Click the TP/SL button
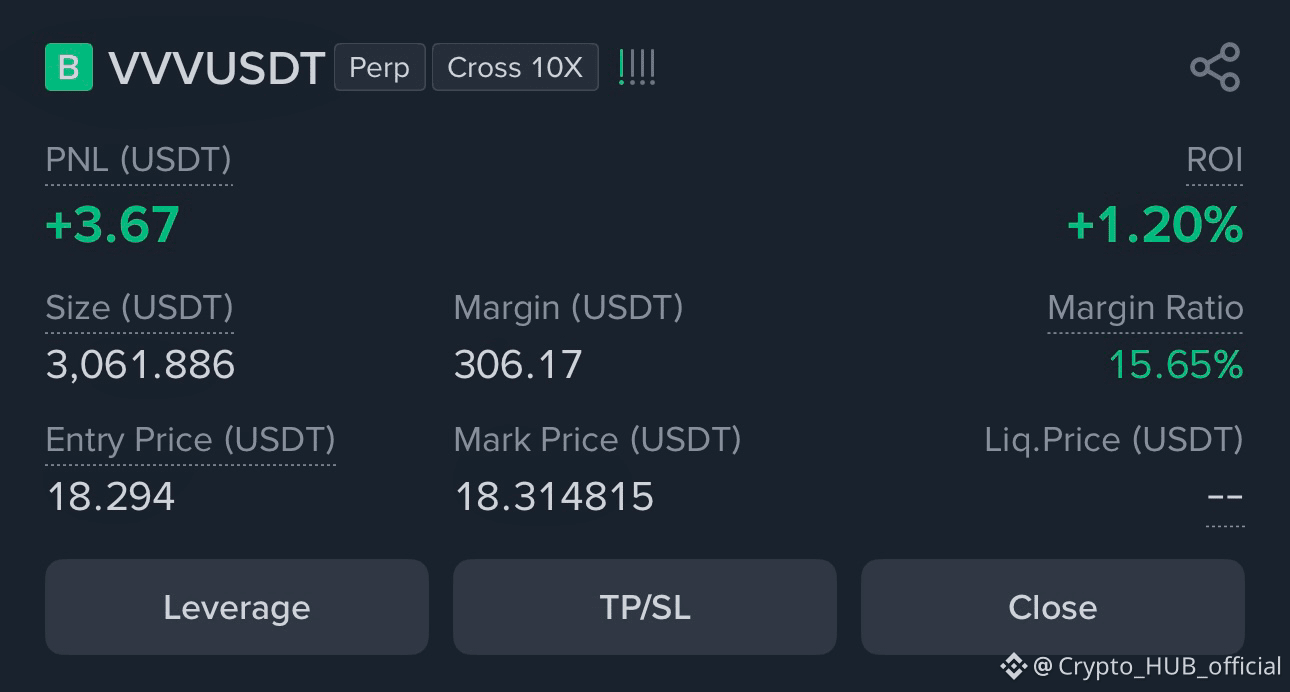 point(645,607)
